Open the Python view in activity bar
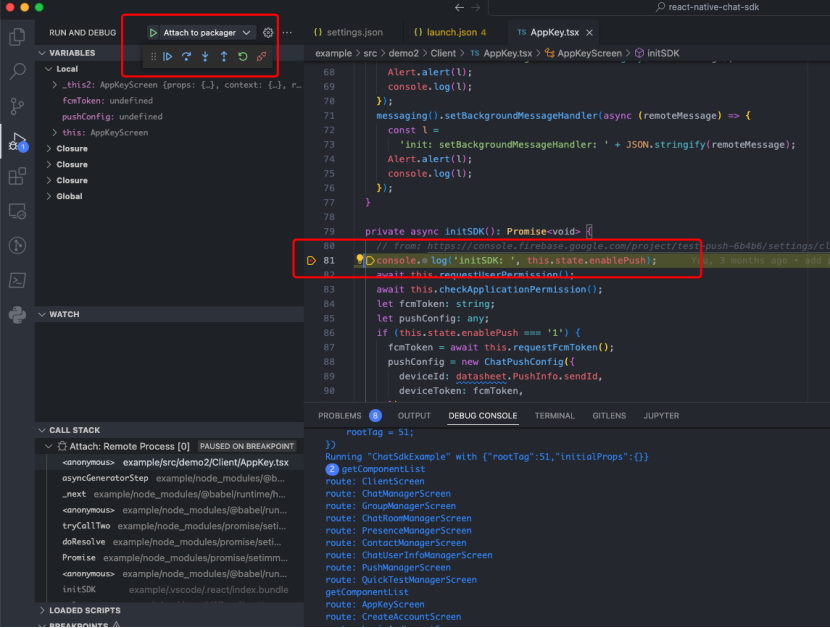Image resolution: width=830 pixels, height=628 pixels. (x=17, y=315)
